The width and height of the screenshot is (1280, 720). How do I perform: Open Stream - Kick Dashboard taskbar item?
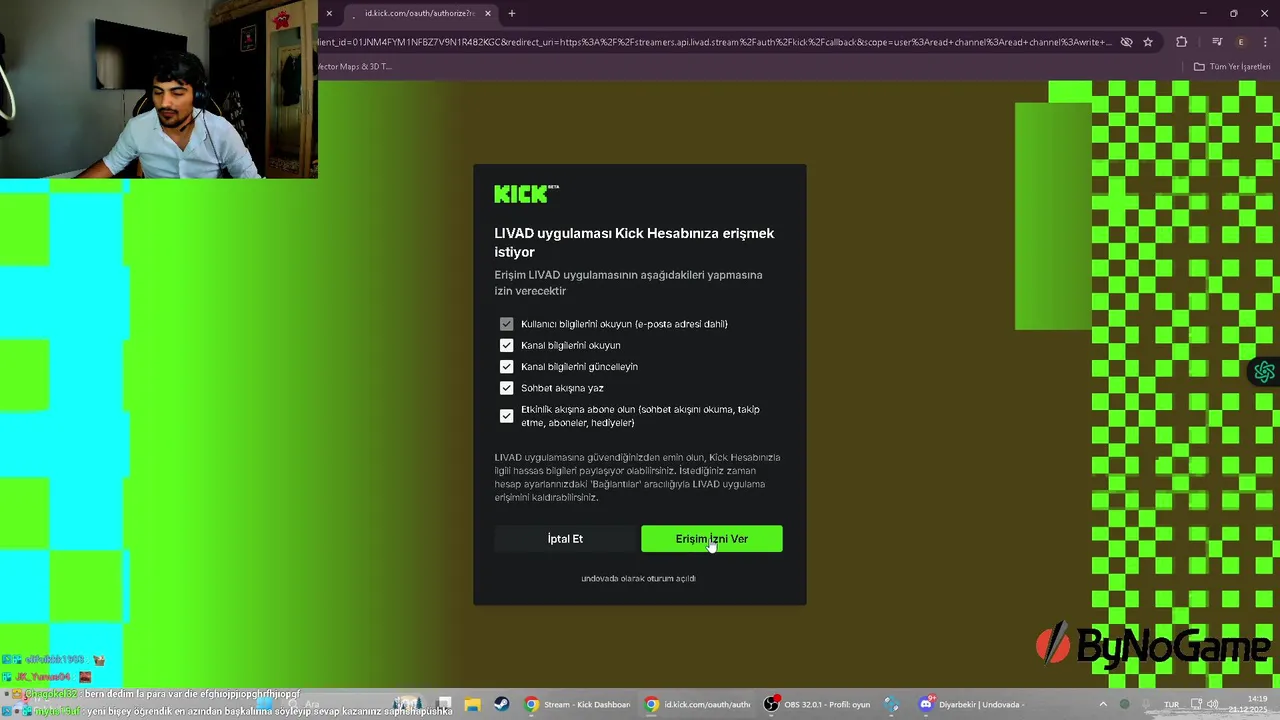point(577,704)
